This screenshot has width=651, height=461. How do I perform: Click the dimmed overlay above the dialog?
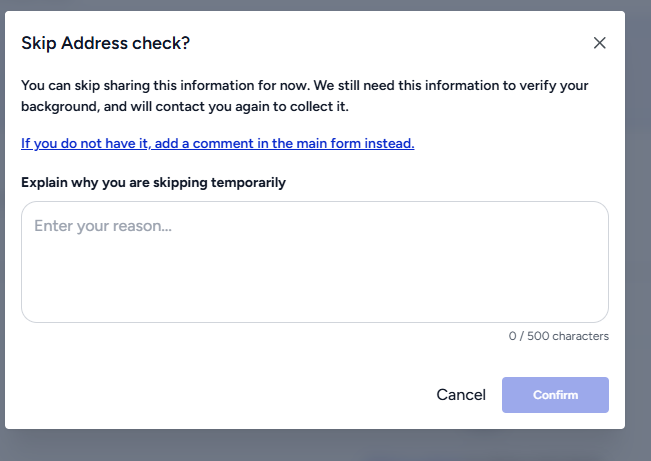[x=325, y=5]
